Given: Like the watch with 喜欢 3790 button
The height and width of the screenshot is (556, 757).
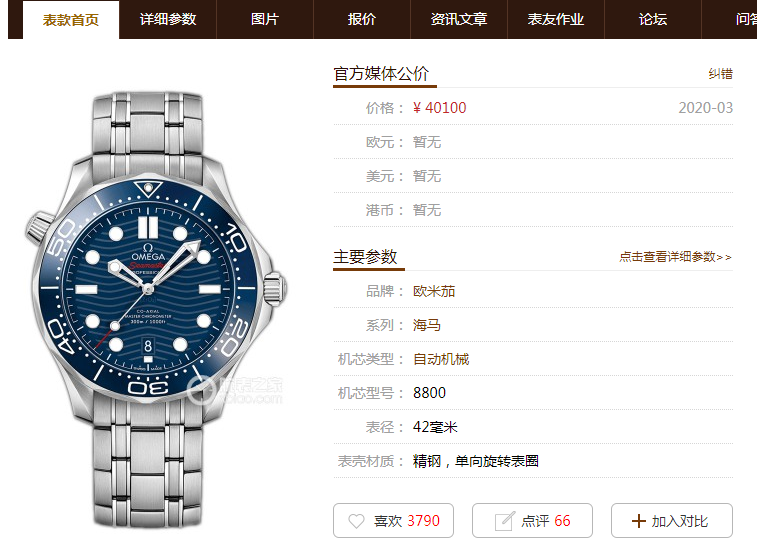Looking at the screenshot, I should 393,521.
